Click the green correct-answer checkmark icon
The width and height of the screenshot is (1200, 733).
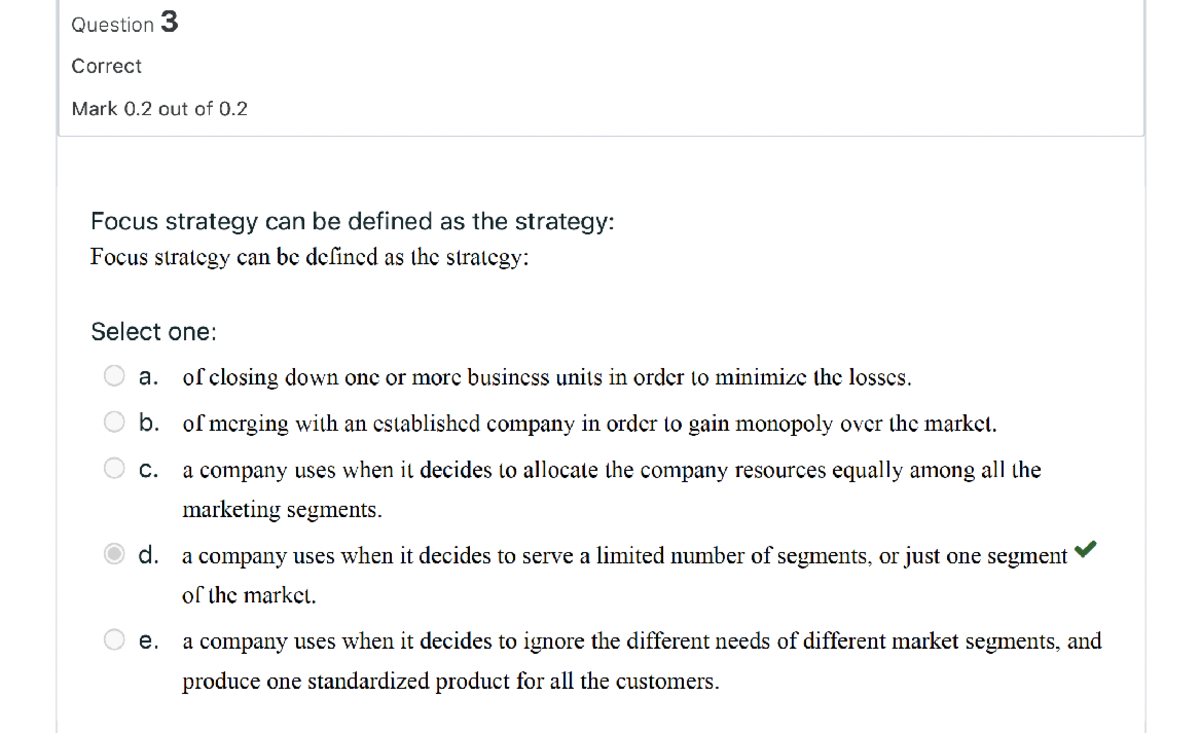click(x=1086, y=548)
